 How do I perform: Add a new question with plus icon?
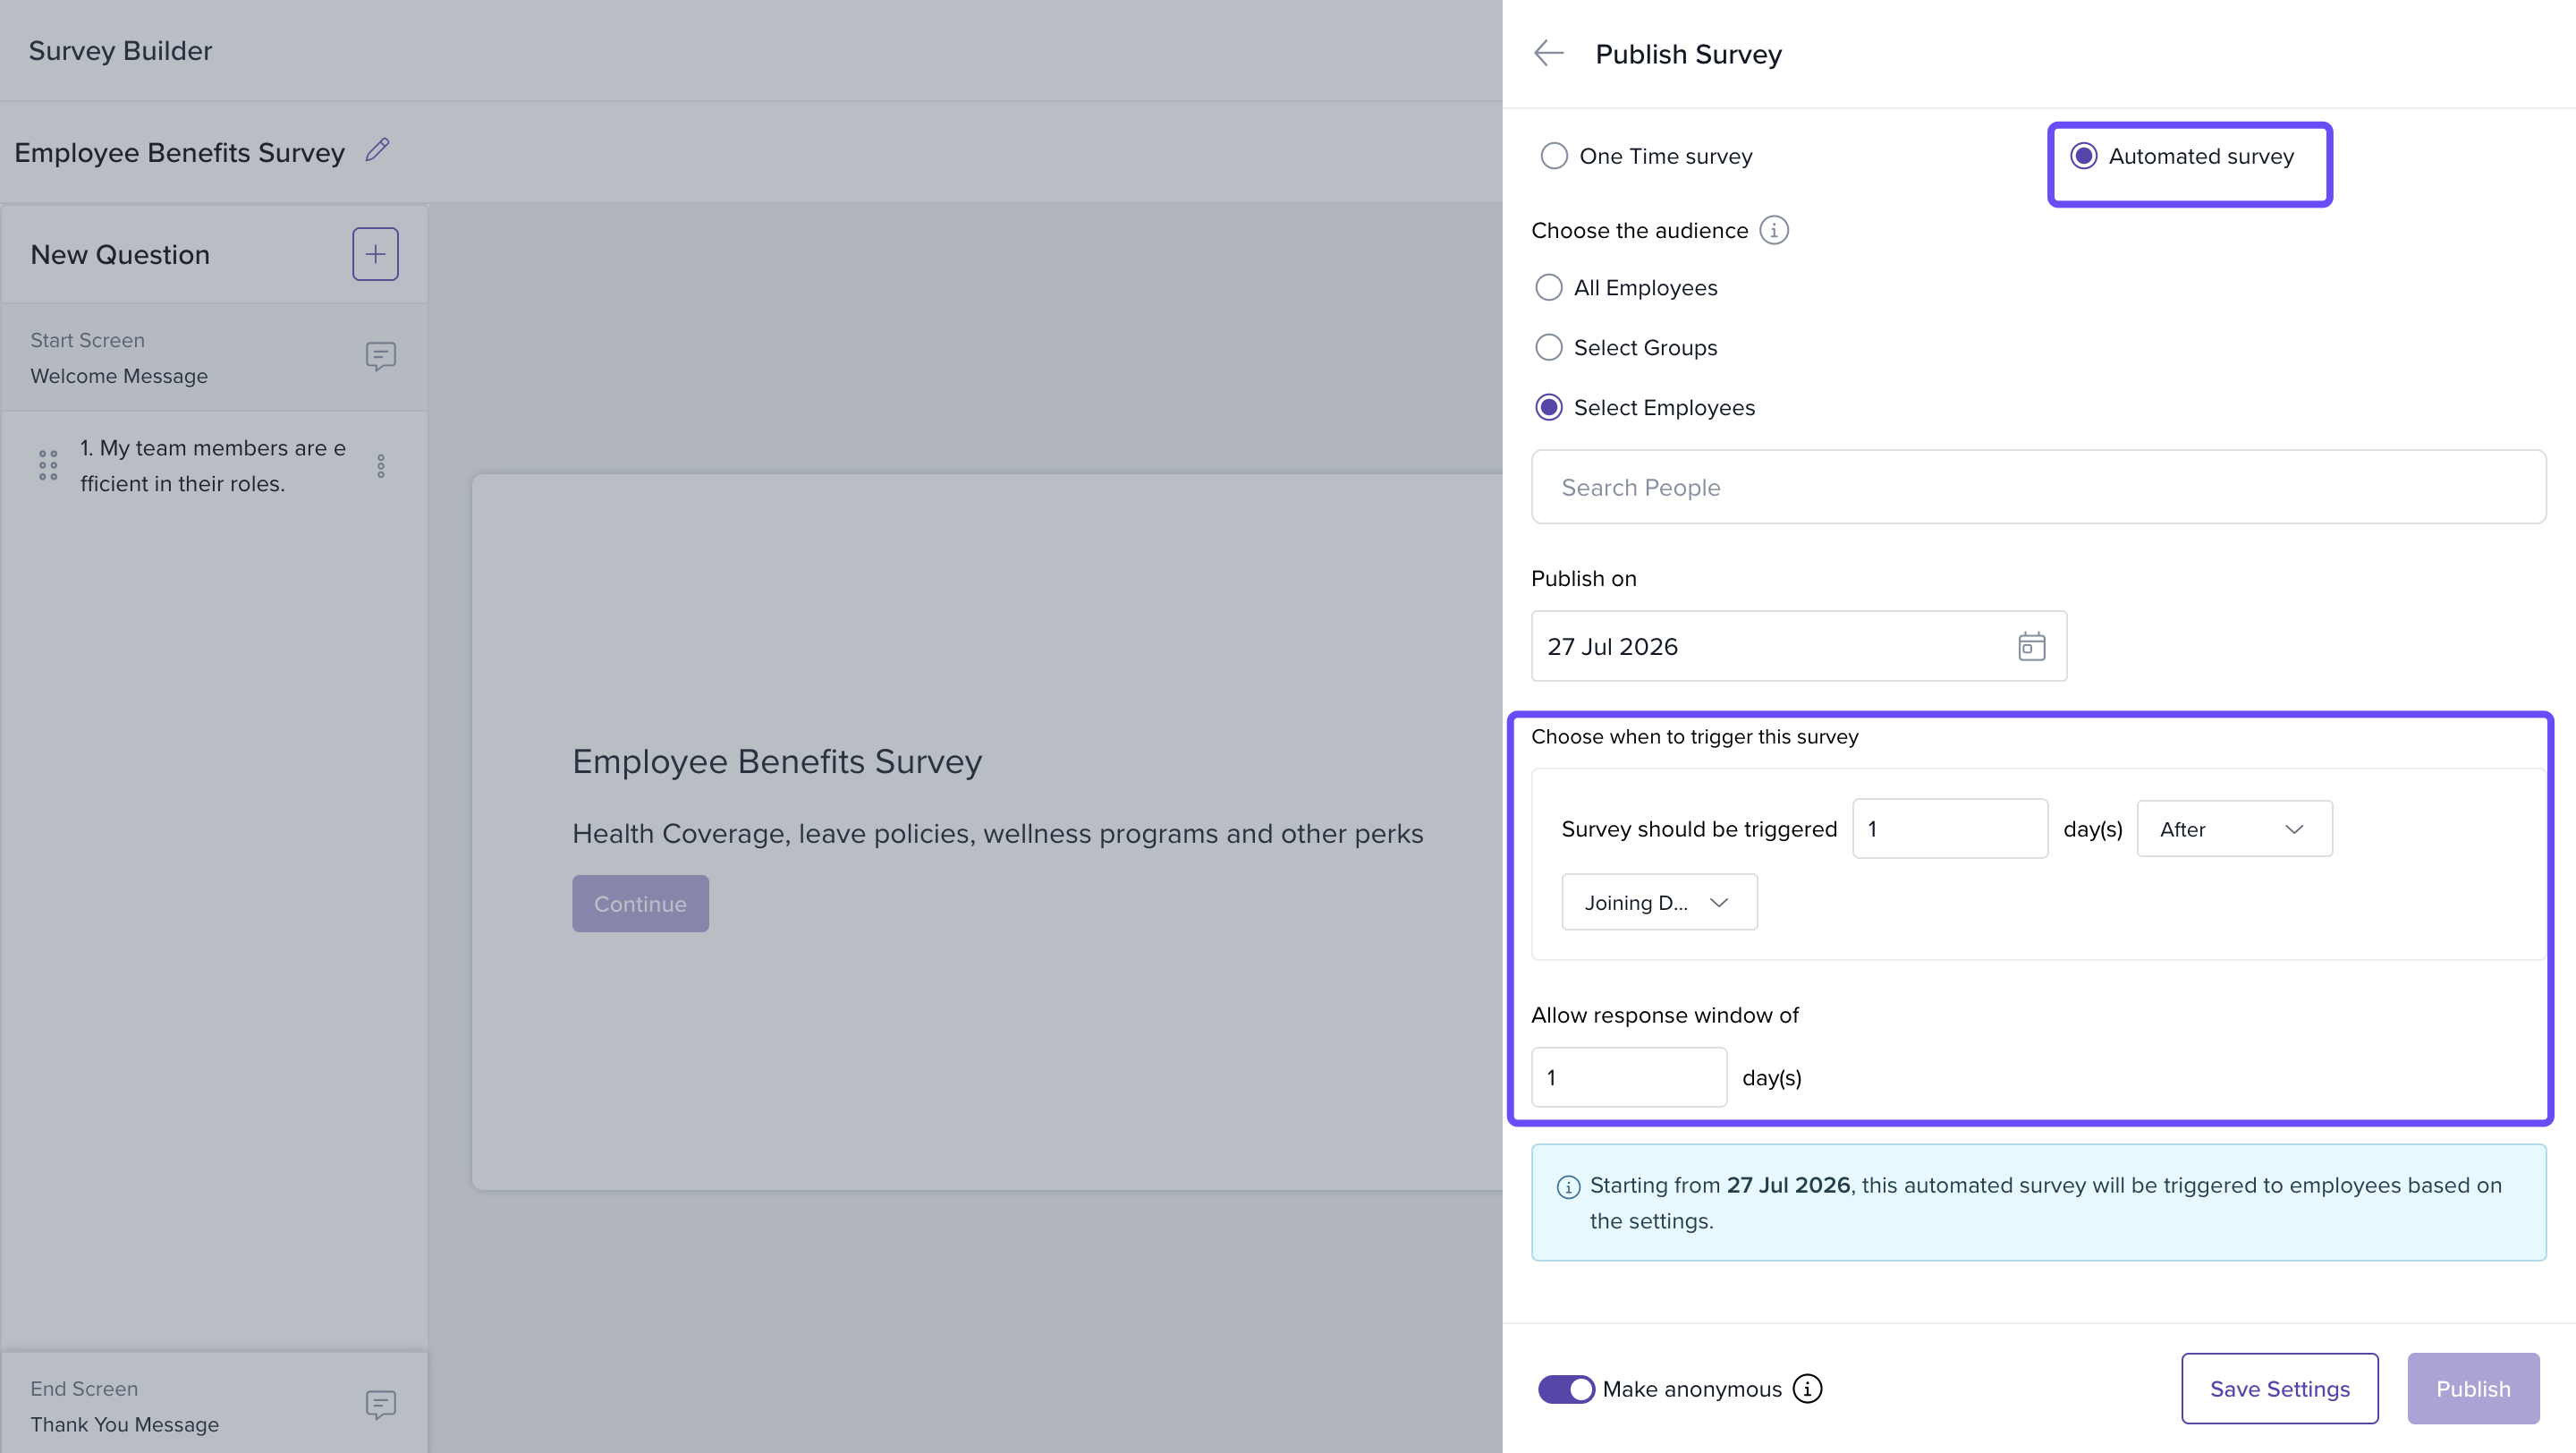[375, 254]
